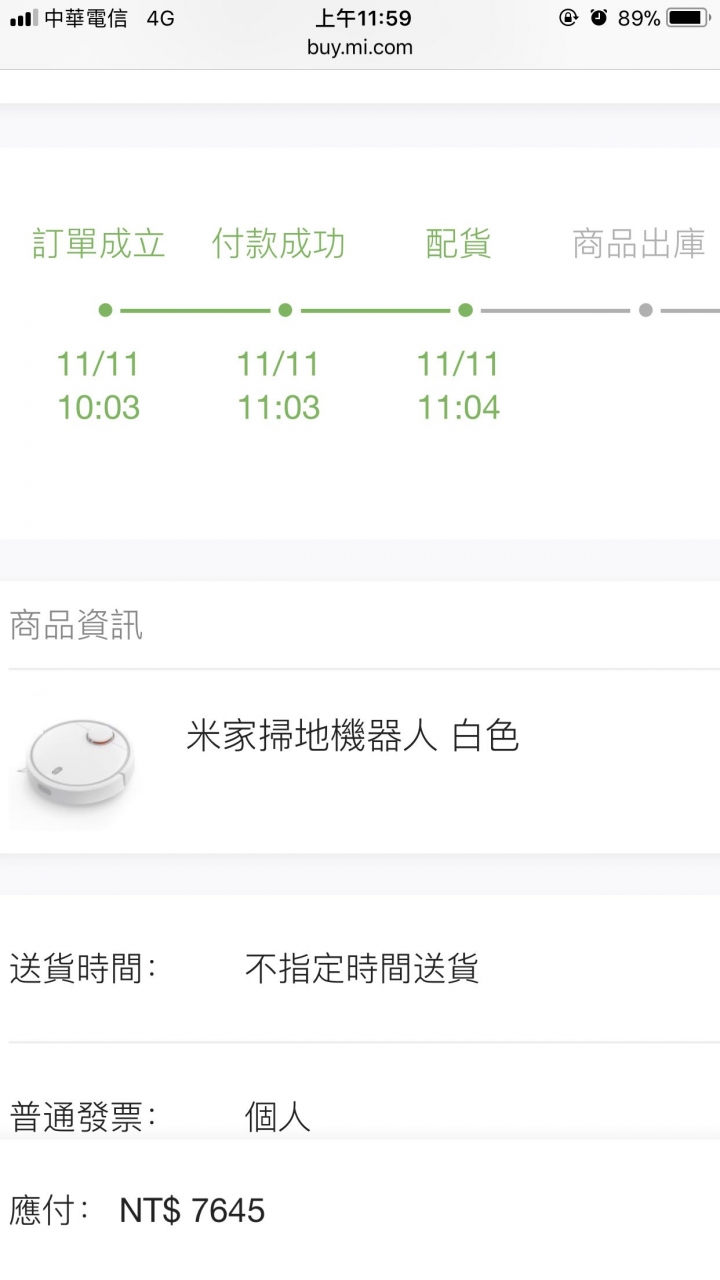The image size is (720, 1280).
Task: Click the 配貨 green progress dot
Action: point(465,310)
